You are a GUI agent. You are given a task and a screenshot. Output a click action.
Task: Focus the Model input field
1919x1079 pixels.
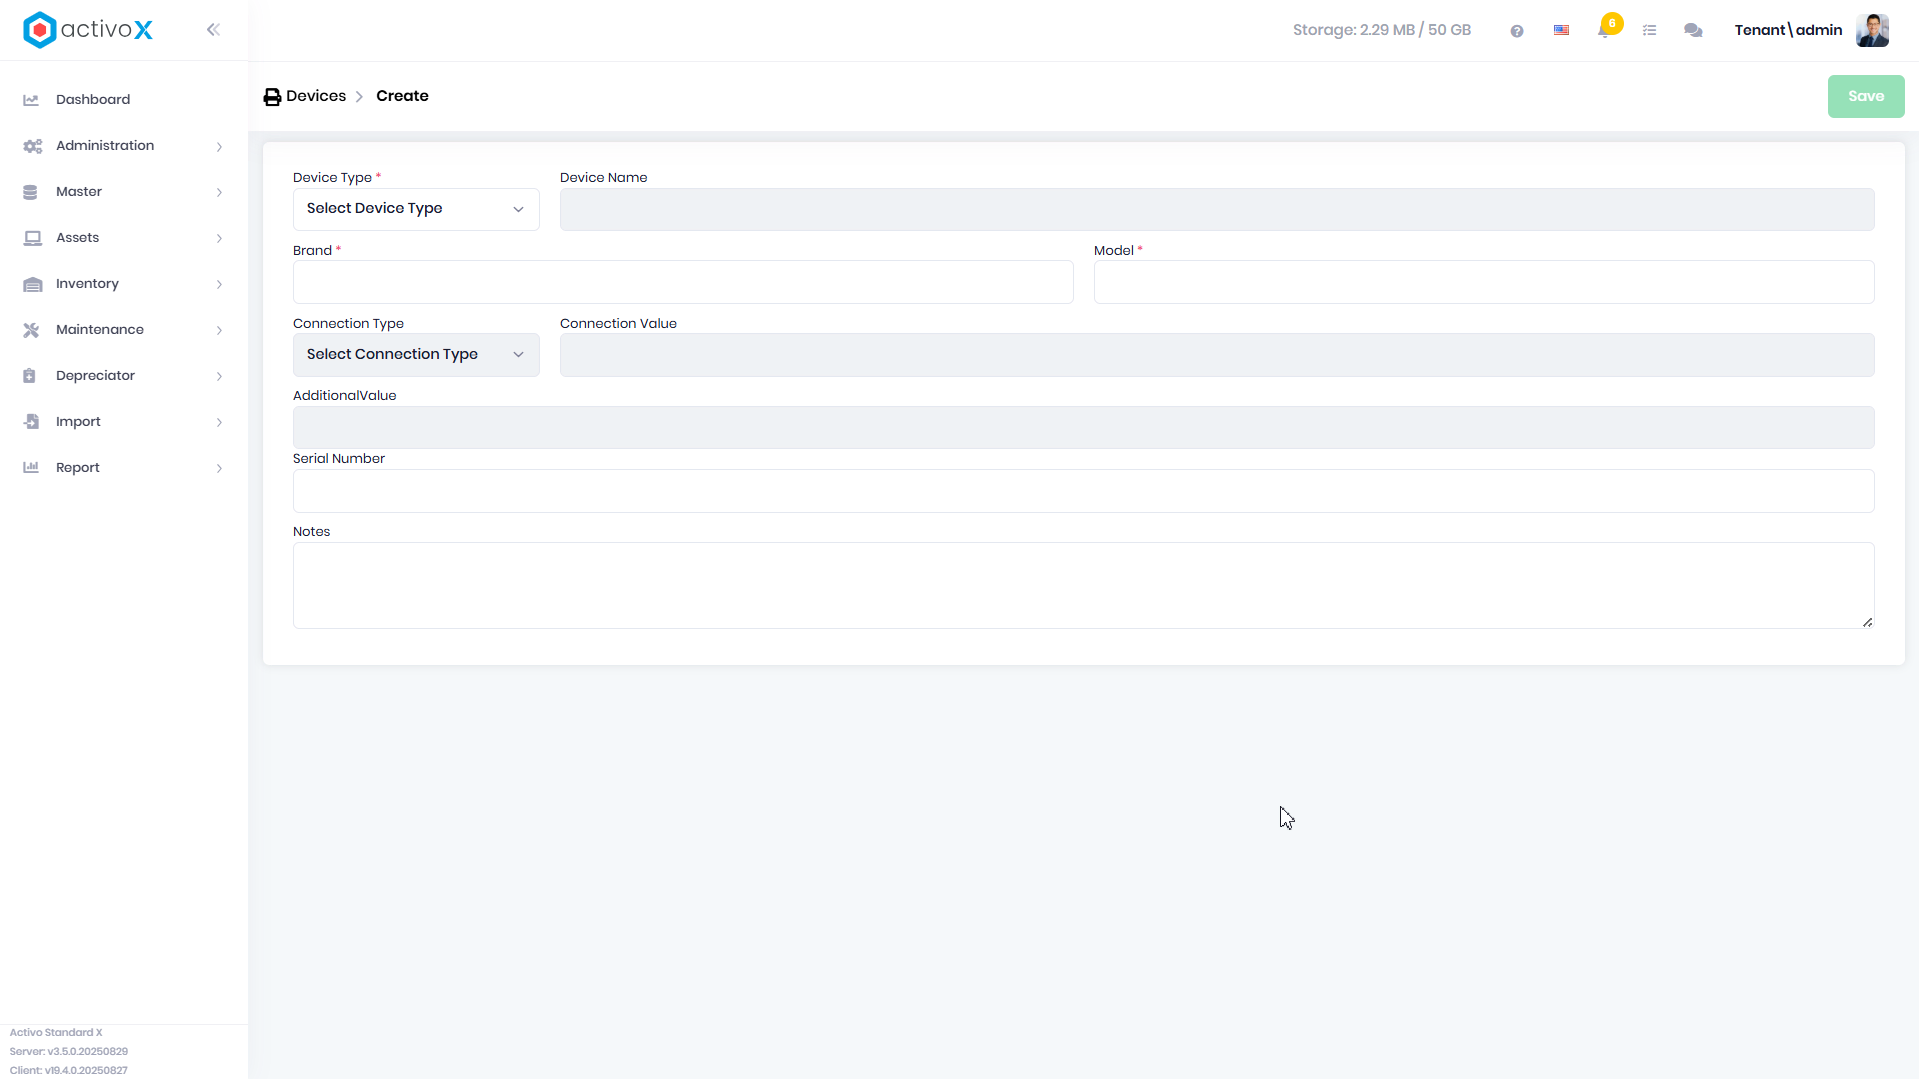(1484, 282)
